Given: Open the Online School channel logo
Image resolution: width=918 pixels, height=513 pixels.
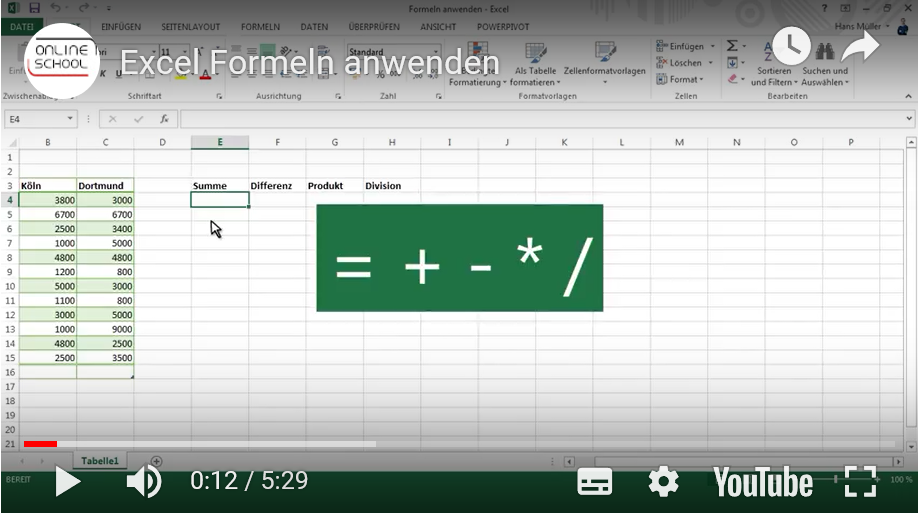Looking at the screenshot, I should [x=61, y=60].
